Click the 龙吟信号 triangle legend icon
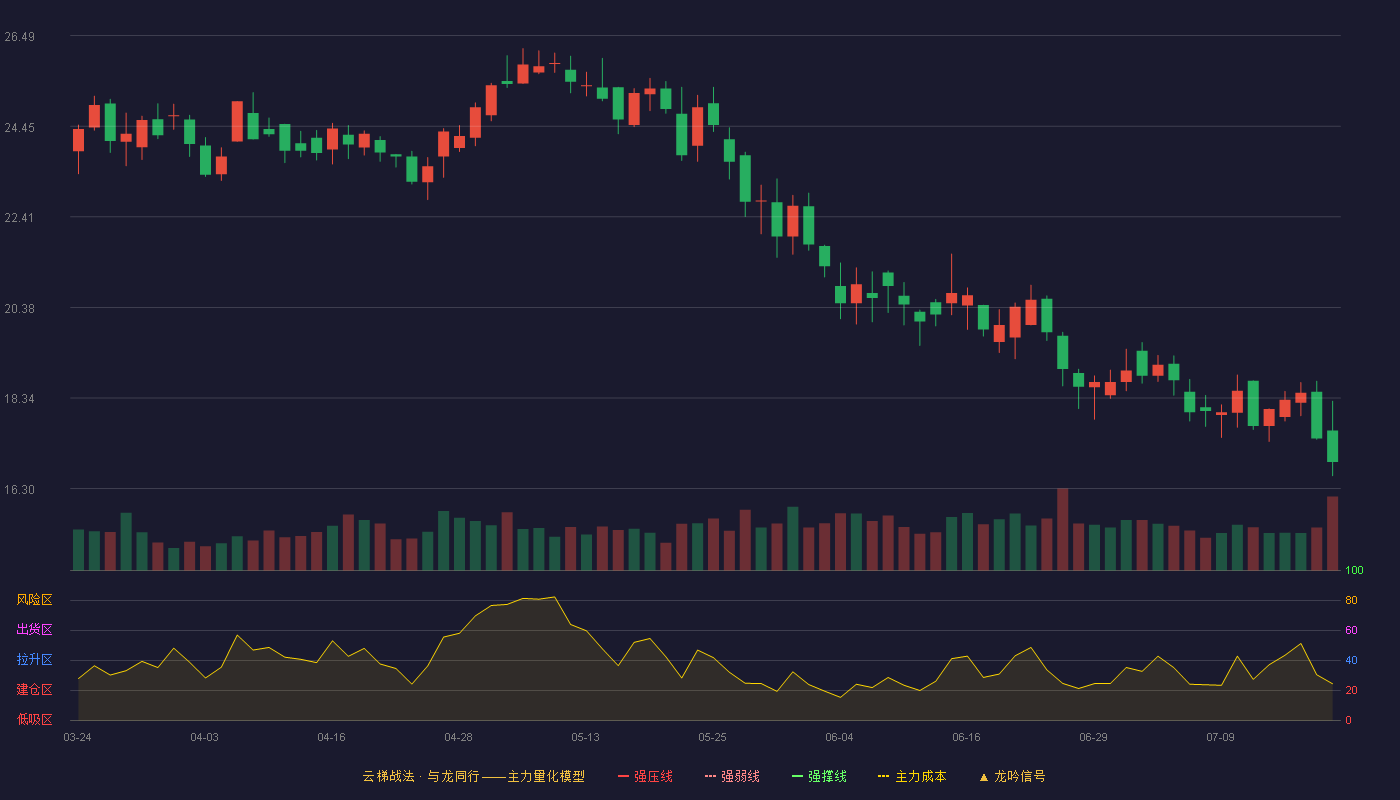 [983, 776]
